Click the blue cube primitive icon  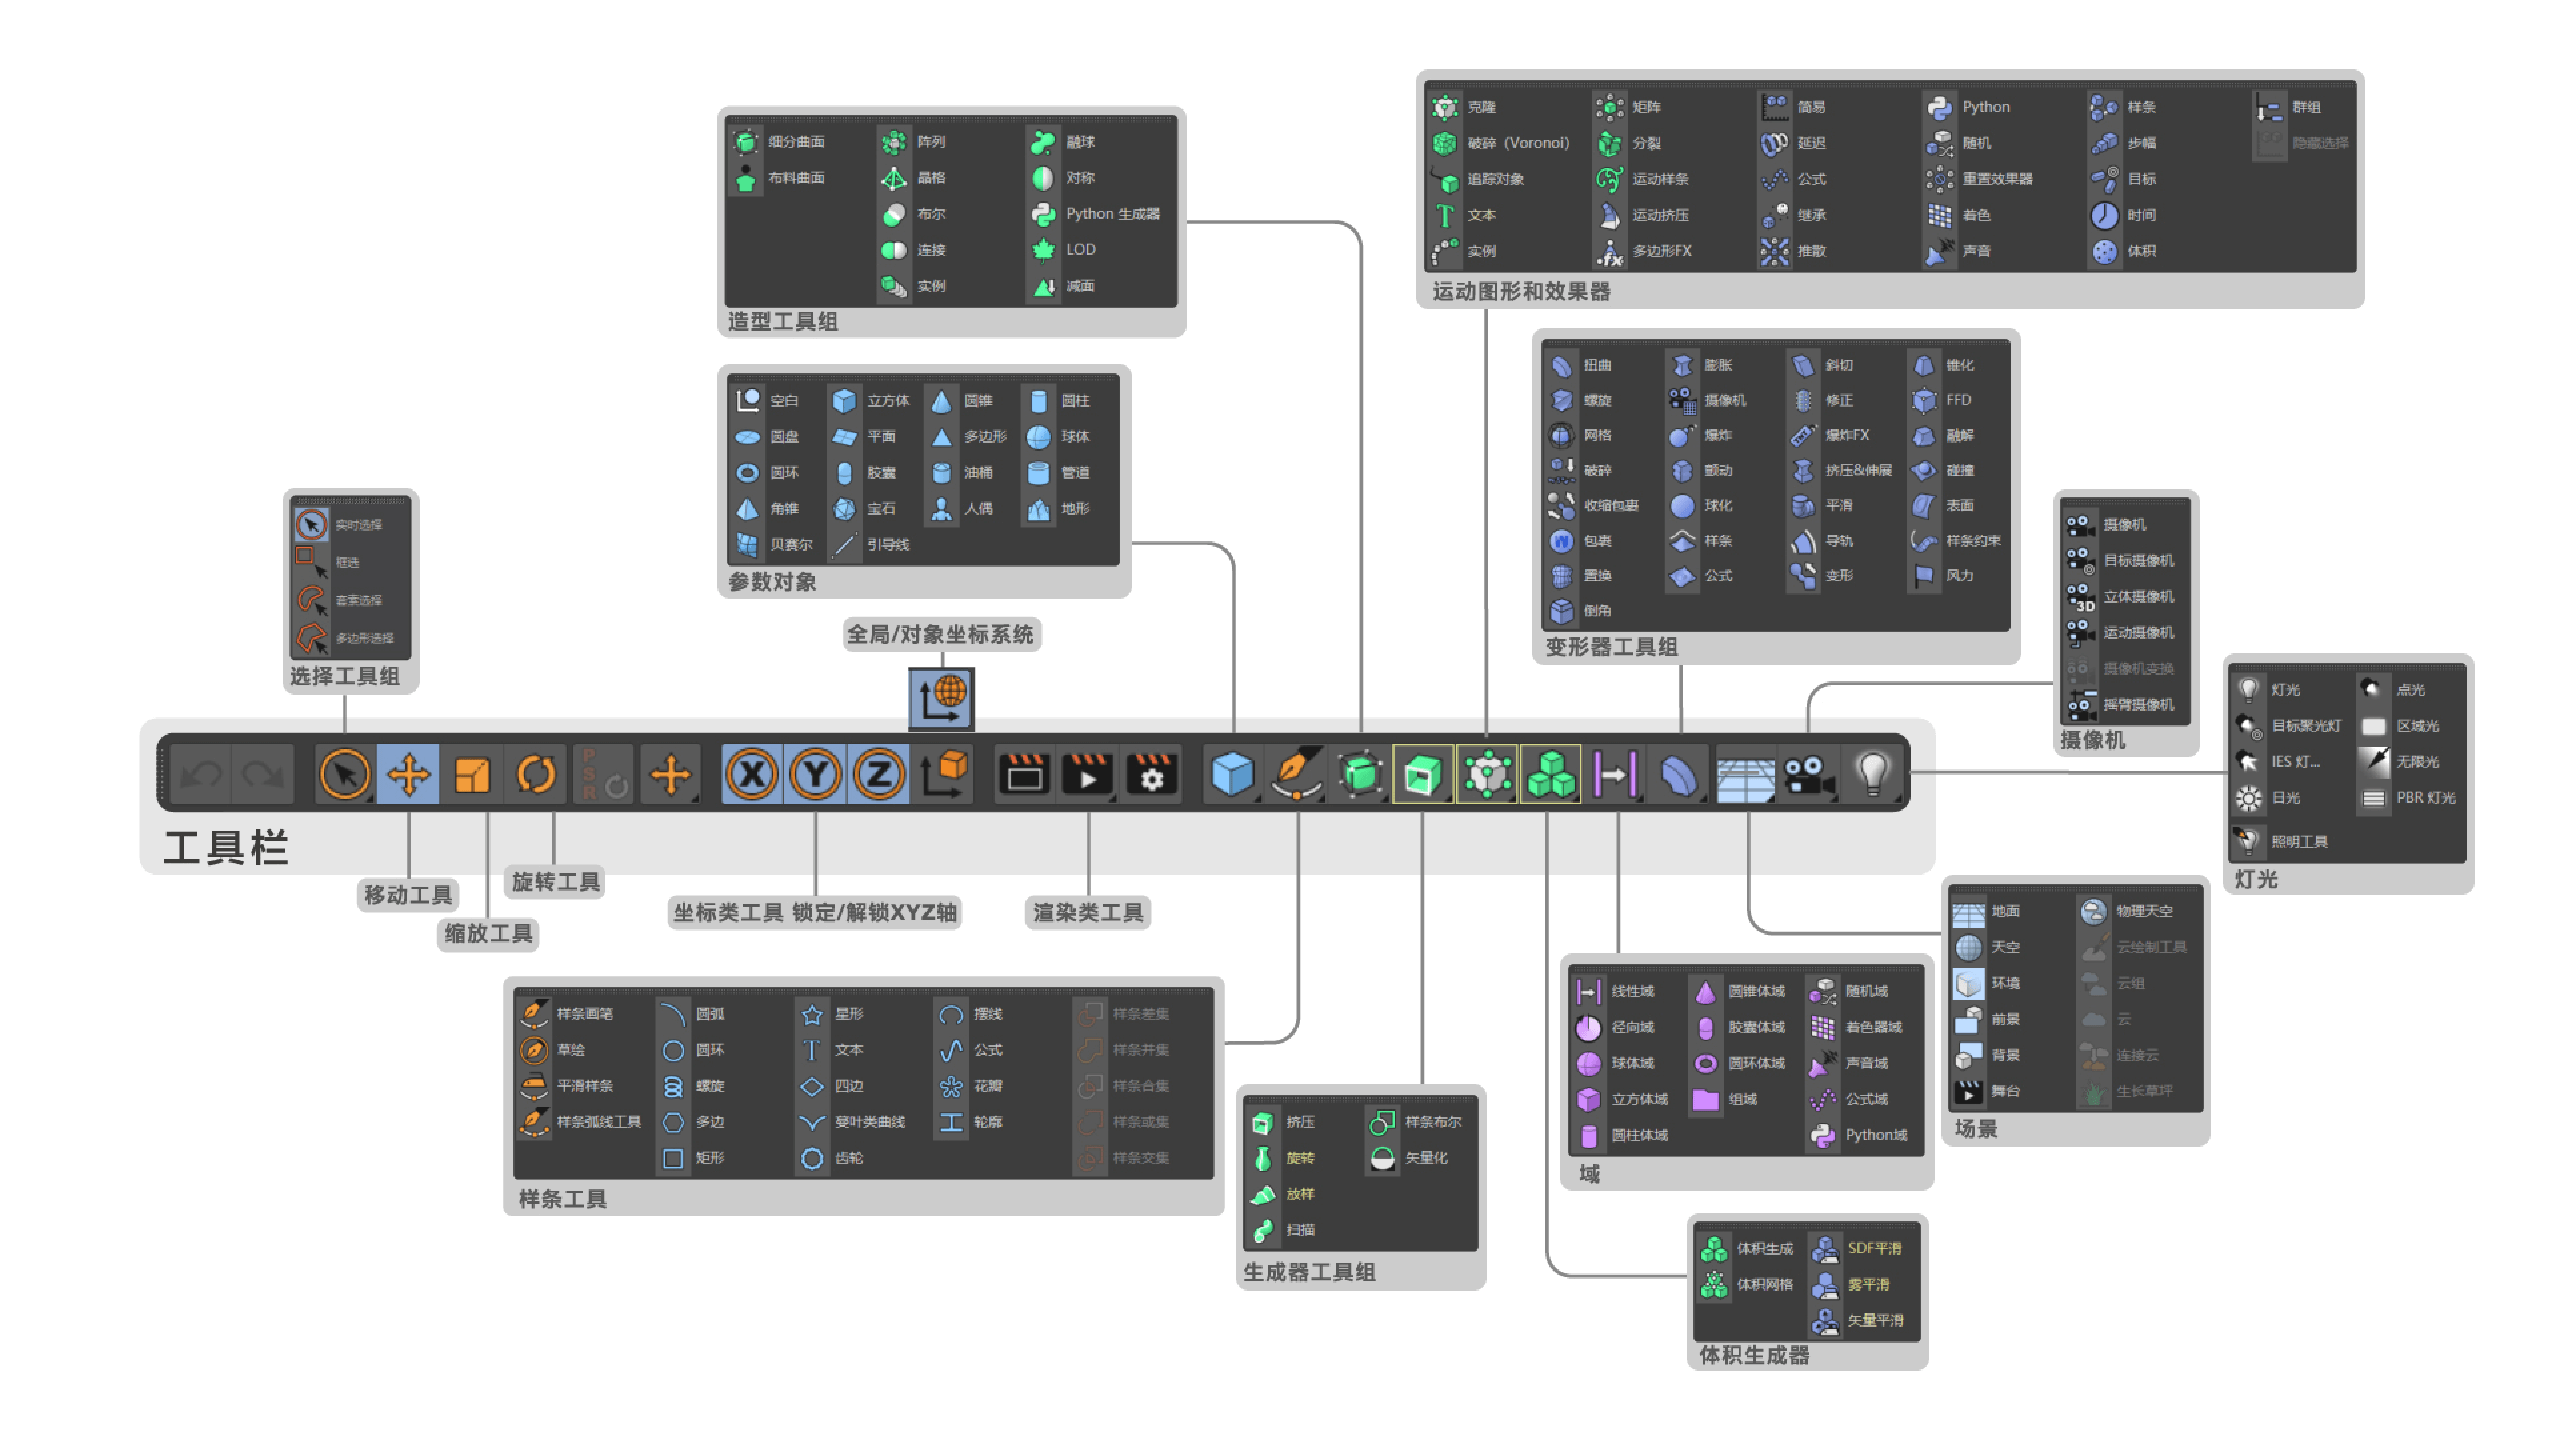[x=1232, y=774]
